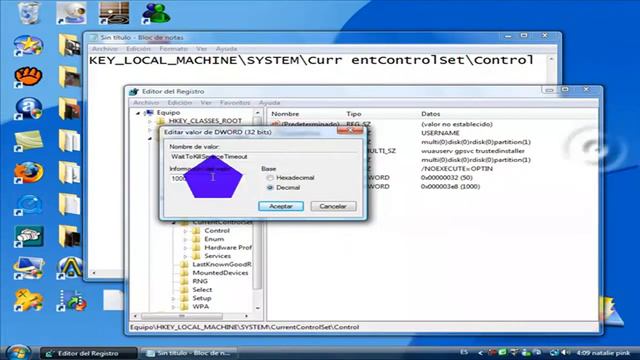Open the guitar fretboard desktop shortcut
The width and height of the screenshot is (640, 360).
point(114,13)
